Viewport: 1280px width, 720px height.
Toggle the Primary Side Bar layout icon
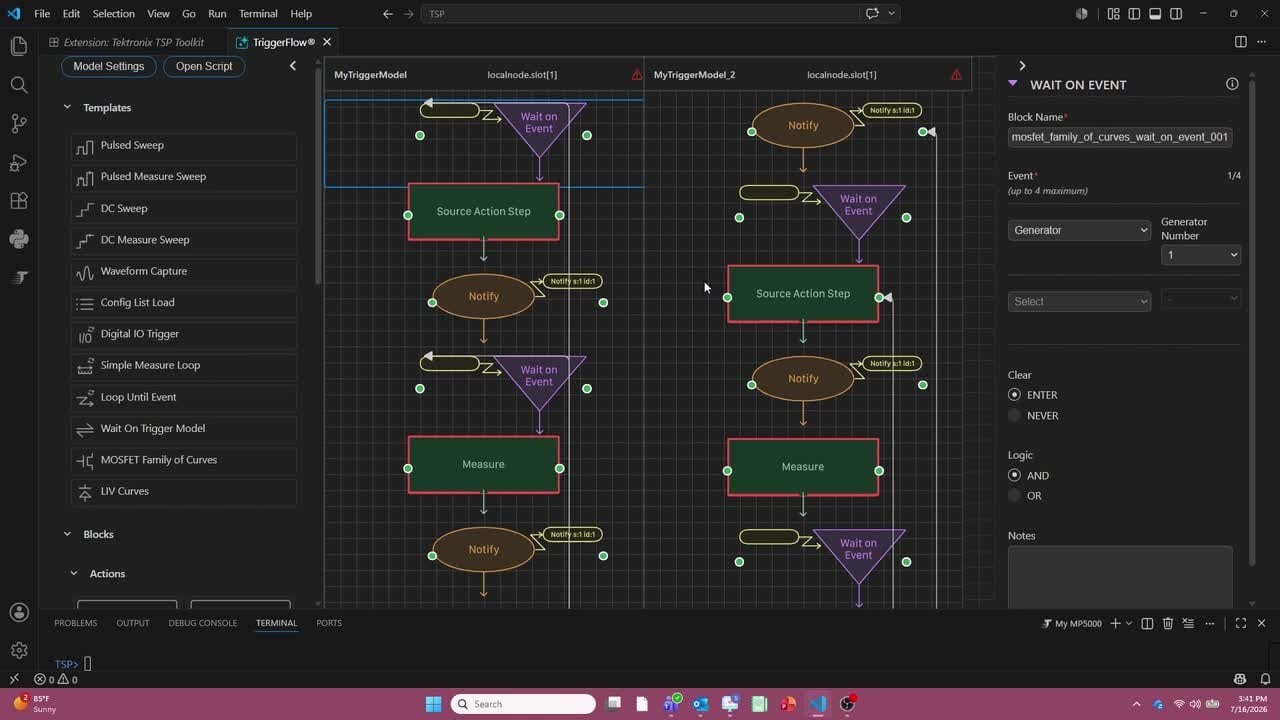(1134, 14)
